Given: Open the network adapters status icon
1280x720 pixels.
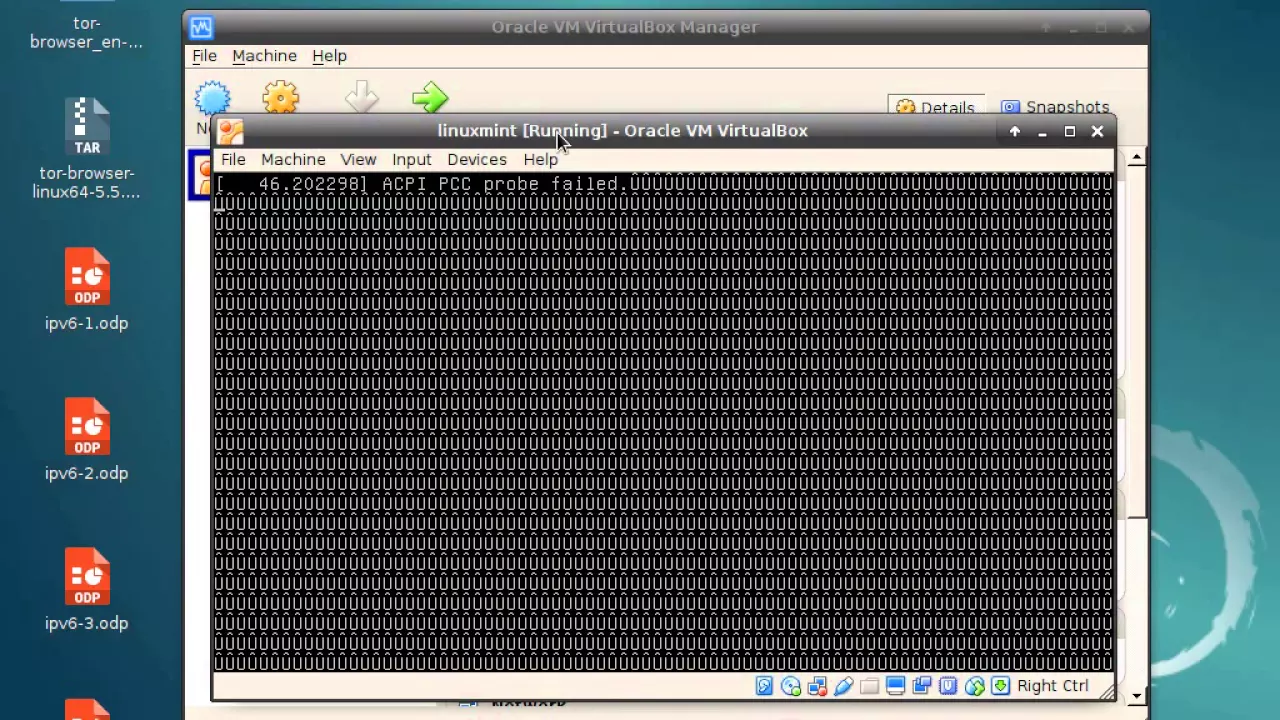Looking at the screenshot, I should (817, 686).
